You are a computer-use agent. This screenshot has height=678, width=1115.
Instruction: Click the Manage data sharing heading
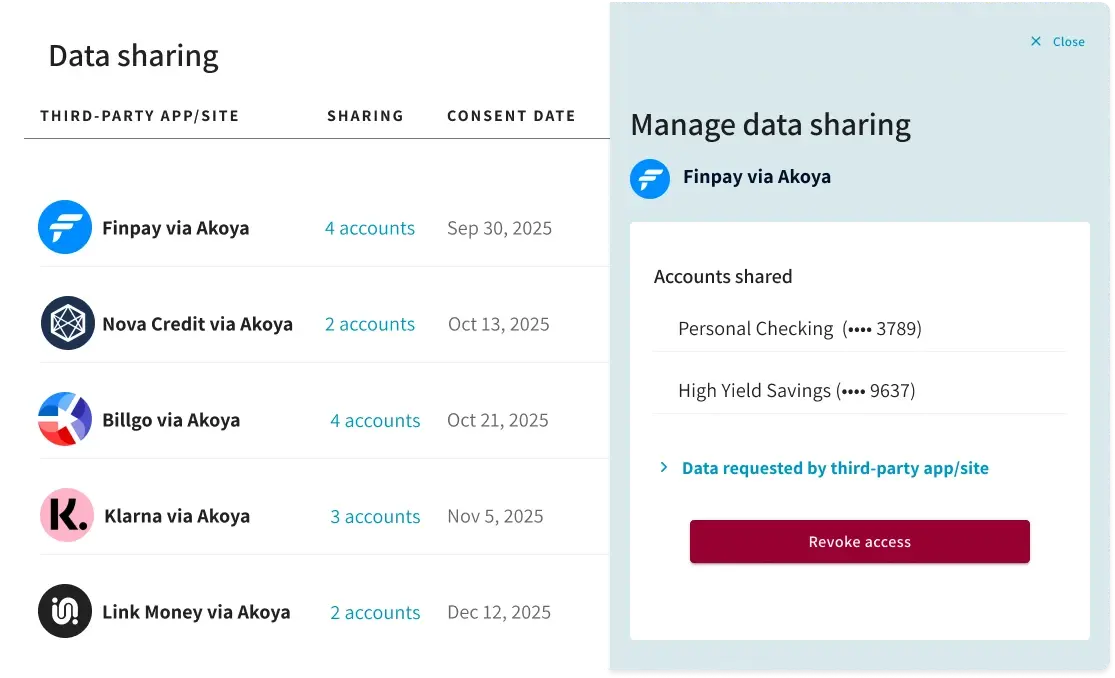pyautogui.click(x=771, y=125)
